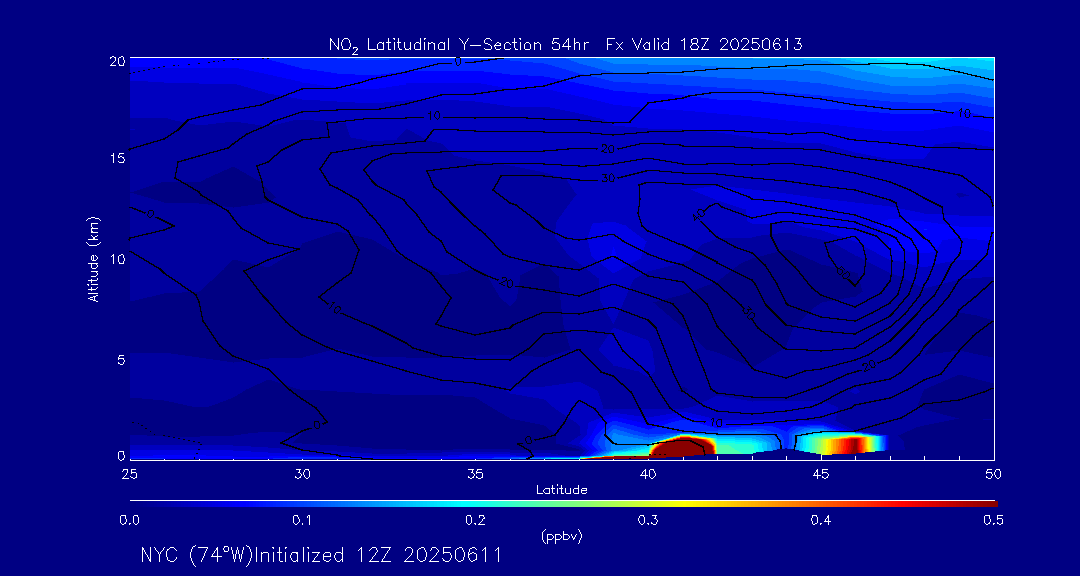Viewport: 1080px width, 576px height.
Task: Click the dark red NO2 plume near latitude 41
Action: point(681,447)
